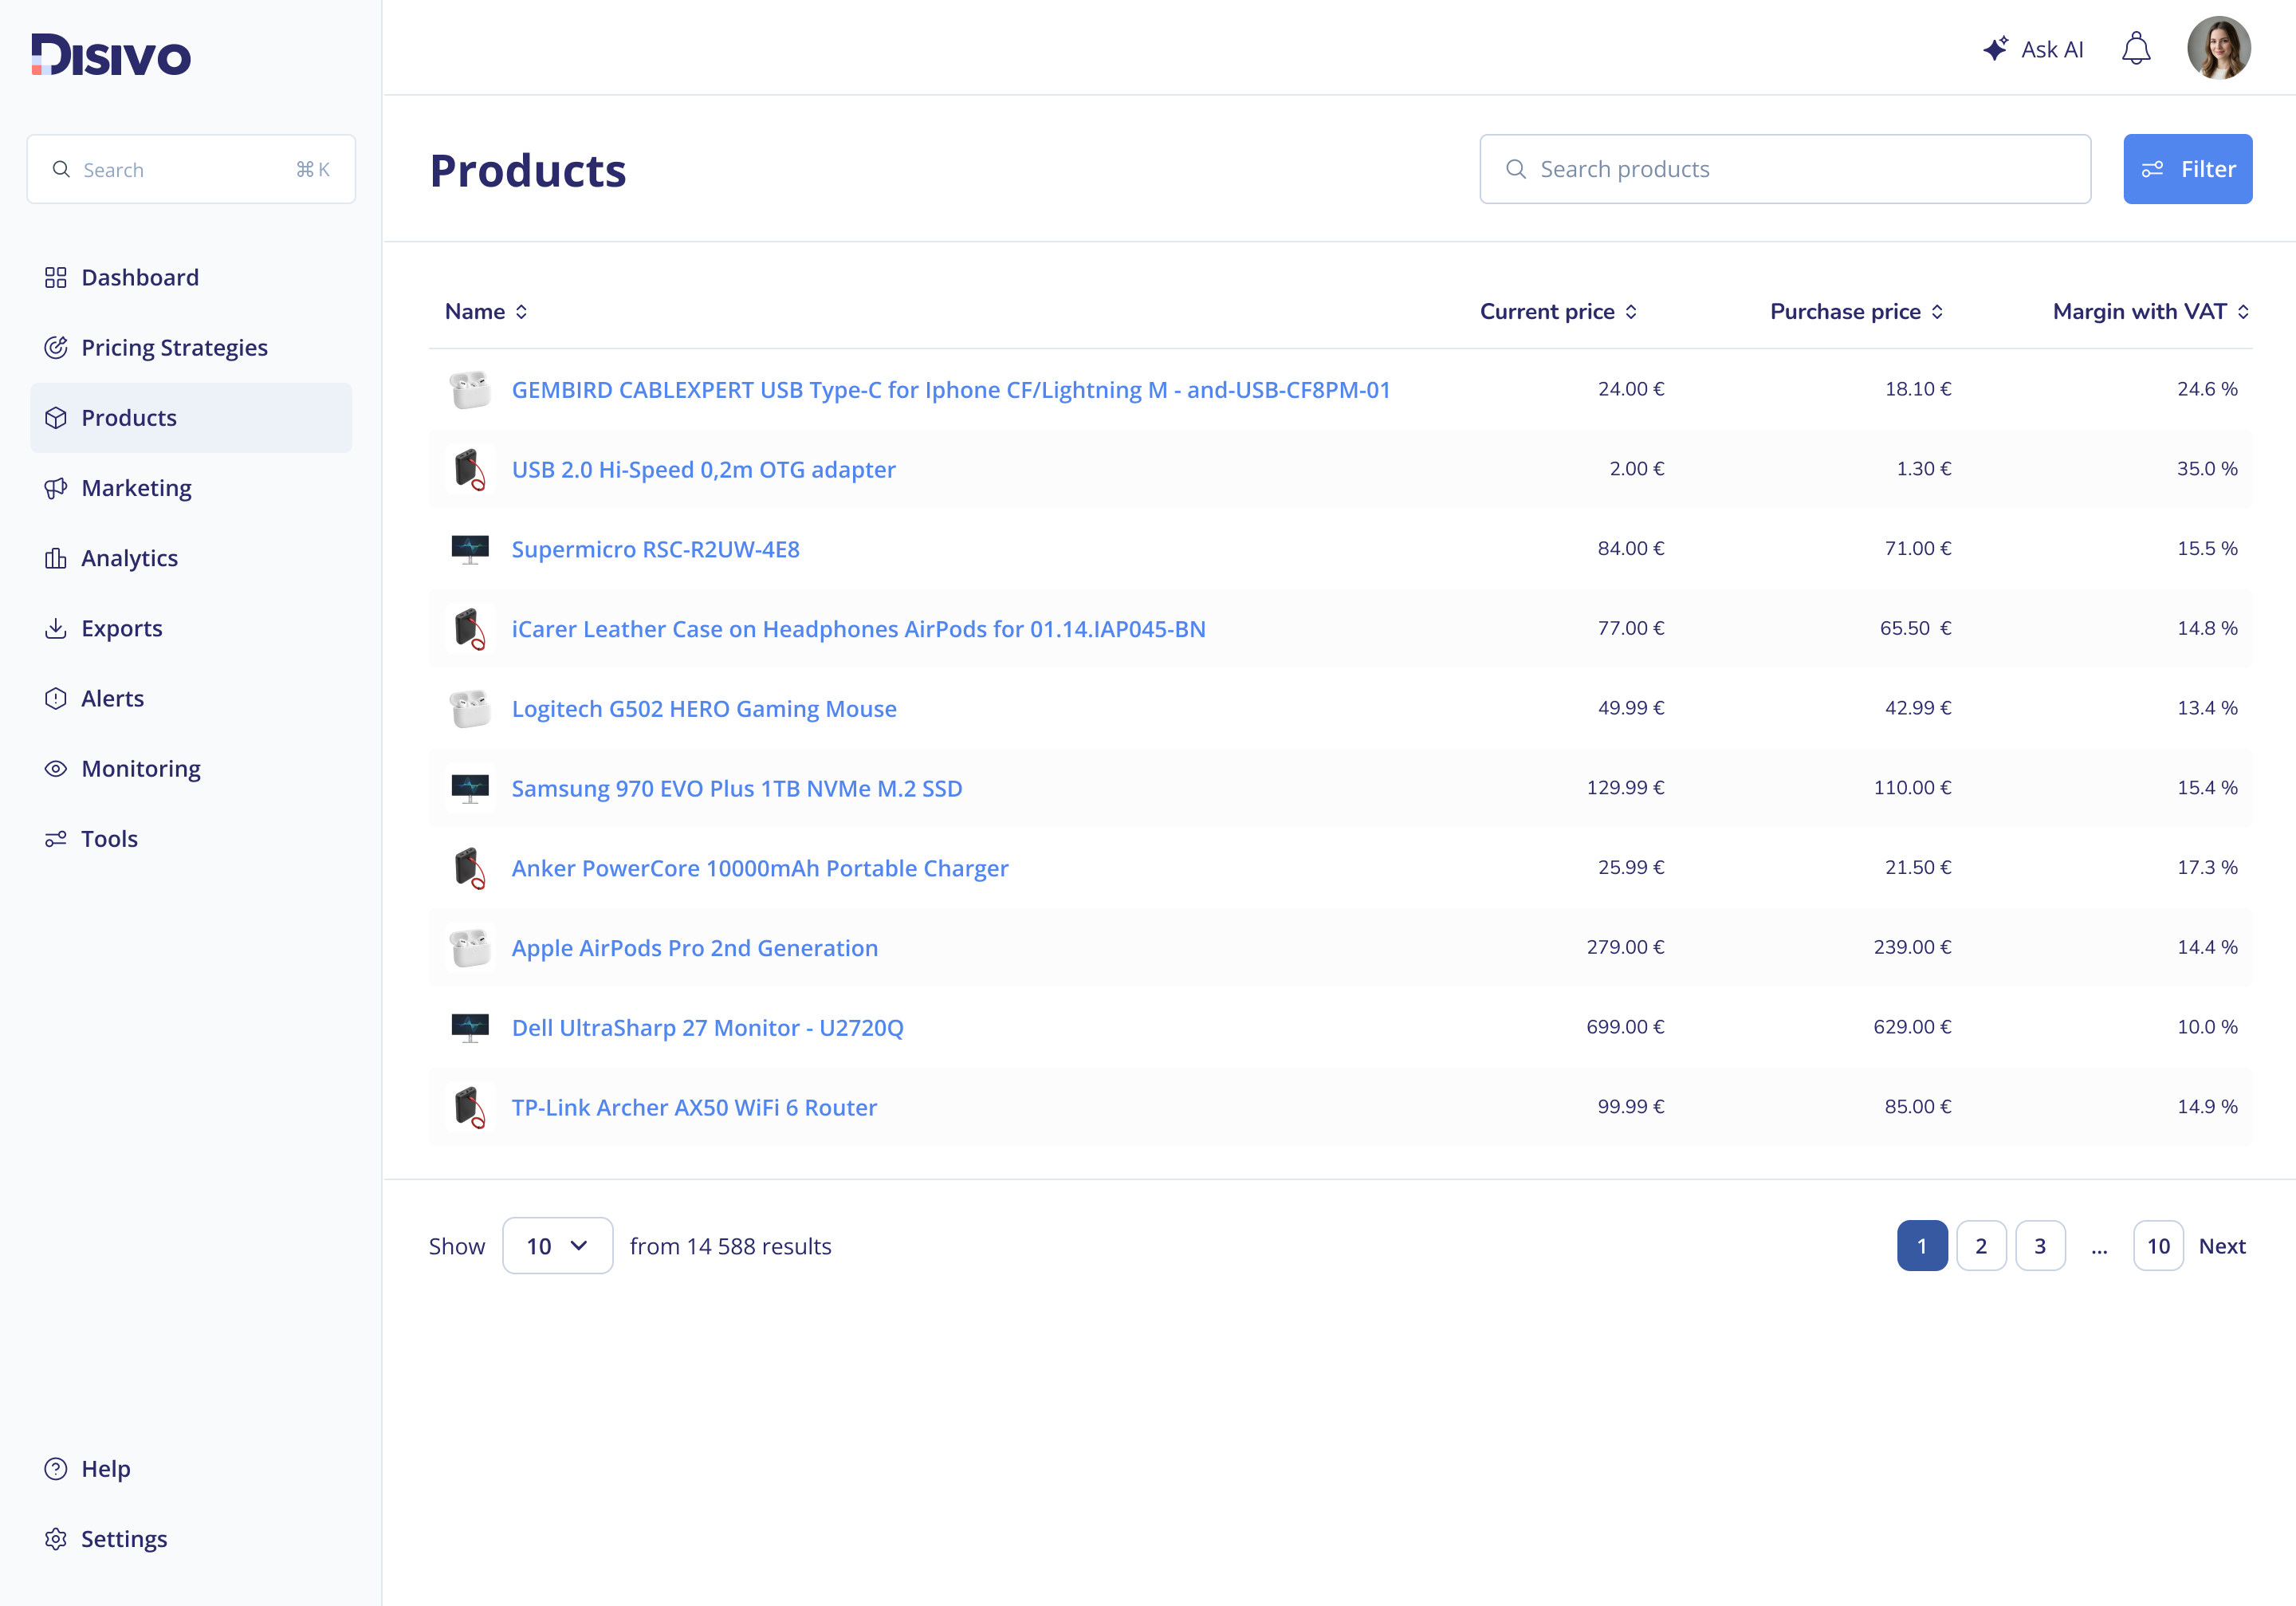Click the Logitech G502 product thumbnail

(x=470, y=709)
